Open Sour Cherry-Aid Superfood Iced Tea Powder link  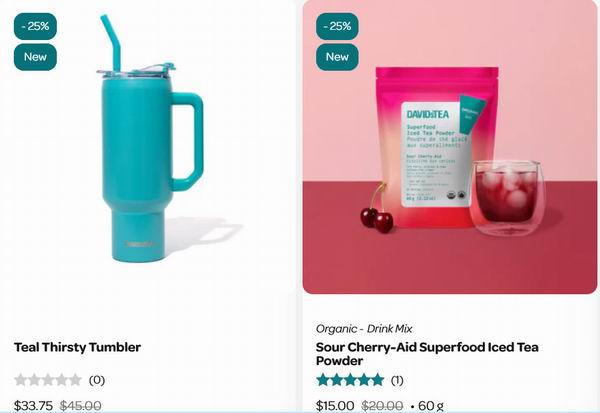(x=427, y=354)
